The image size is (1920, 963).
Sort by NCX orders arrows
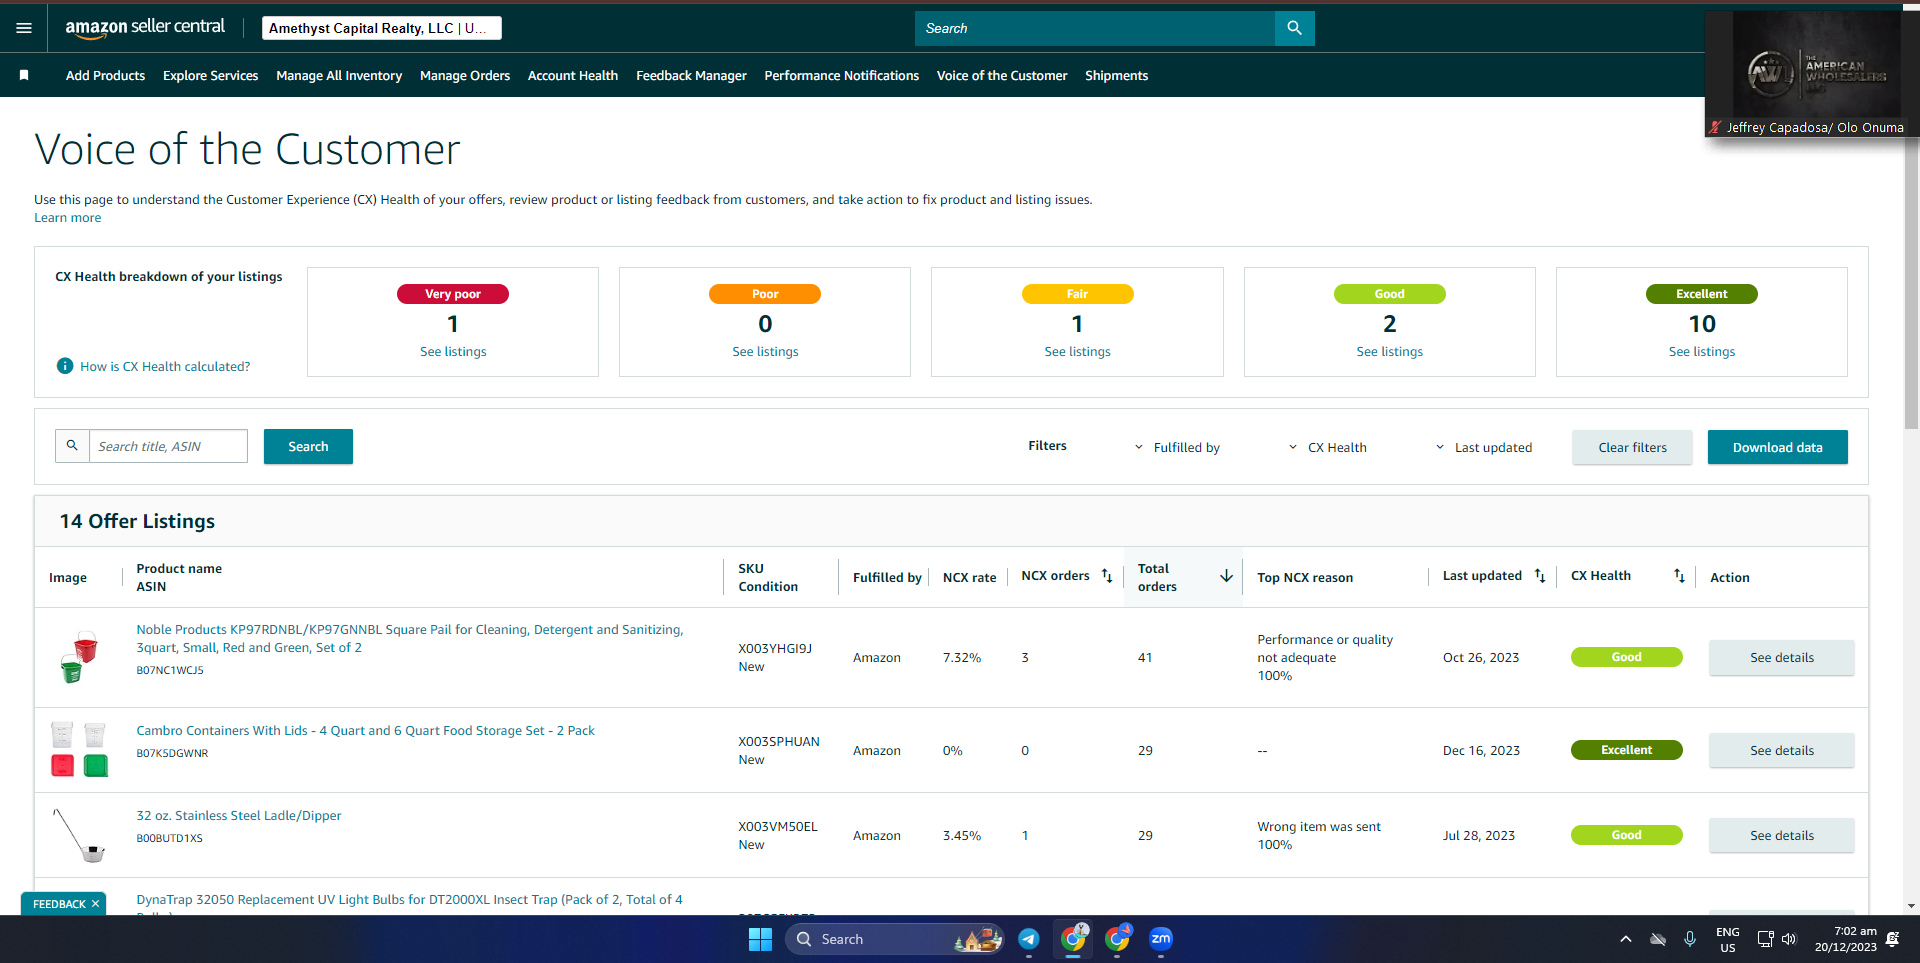(1107, 576)
